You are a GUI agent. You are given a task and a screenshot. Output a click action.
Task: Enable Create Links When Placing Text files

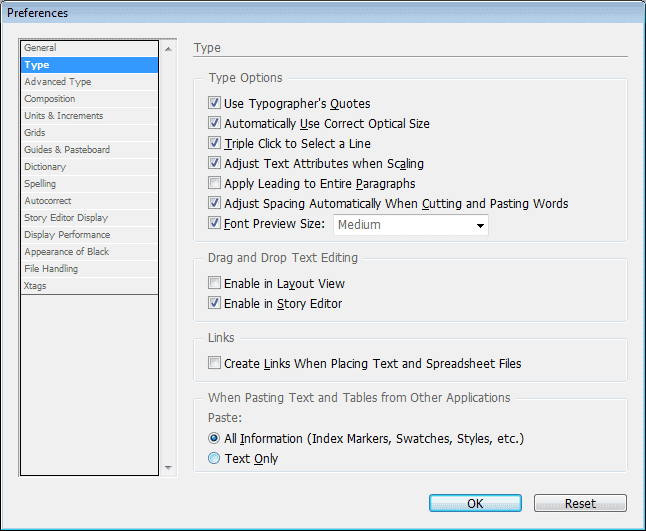tap(214, 363)
